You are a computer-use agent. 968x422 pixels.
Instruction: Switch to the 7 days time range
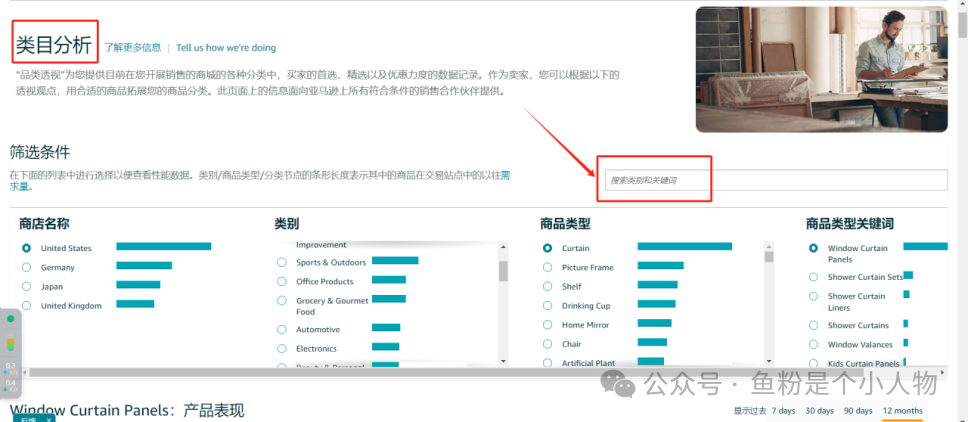[x=783, y=411]
